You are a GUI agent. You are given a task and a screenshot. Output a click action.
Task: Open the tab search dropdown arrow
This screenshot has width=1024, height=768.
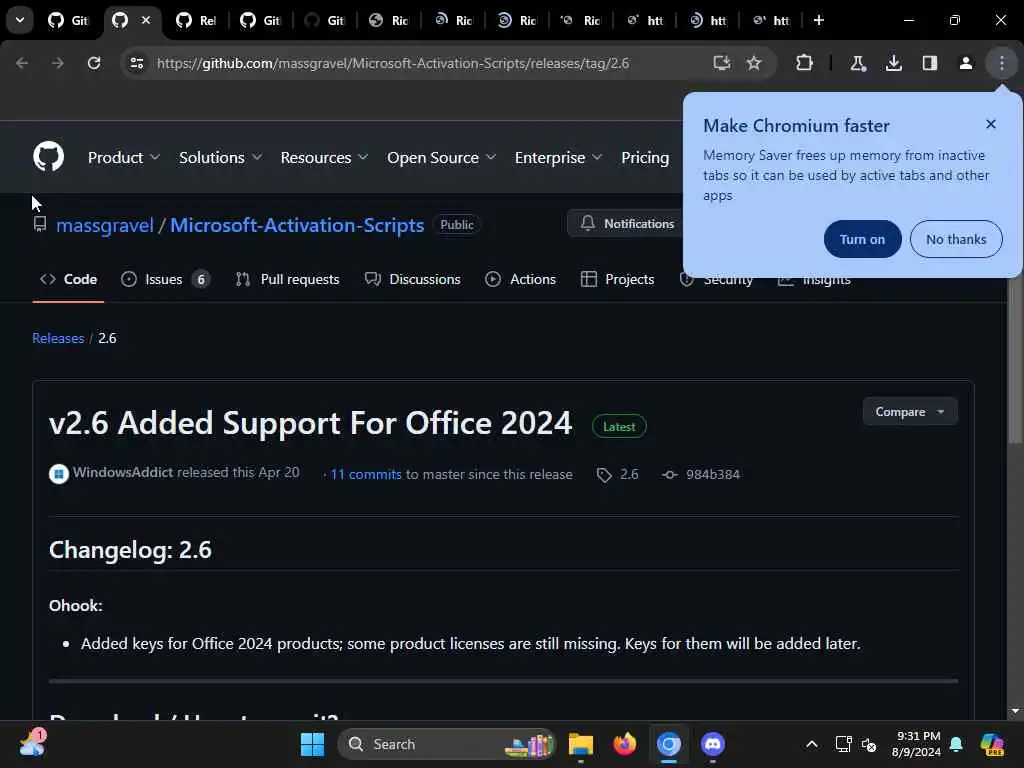tap(20, 20)
